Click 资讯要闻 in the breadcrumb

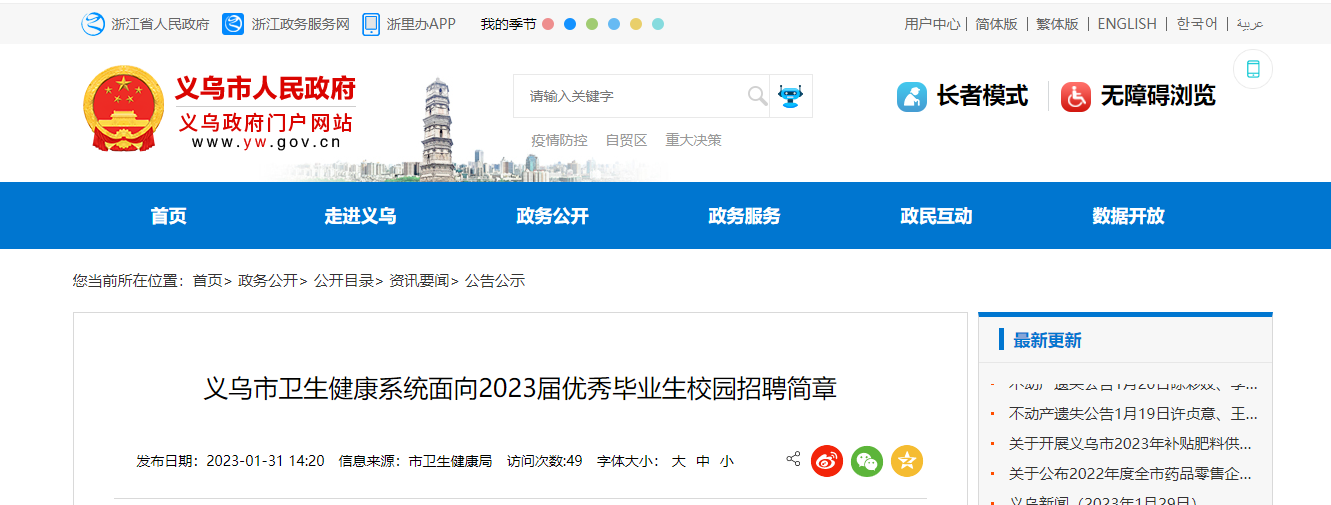tap(419, 281)
